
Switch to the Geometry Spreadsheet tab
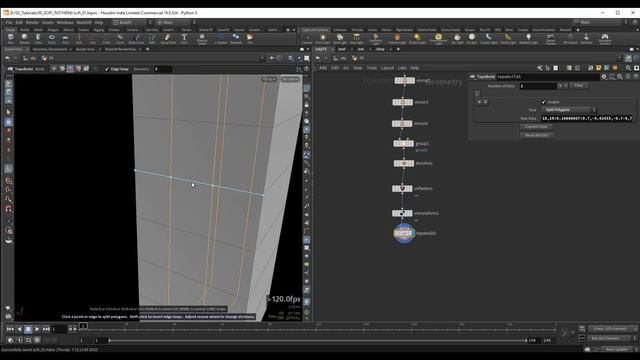coord(49,49)
